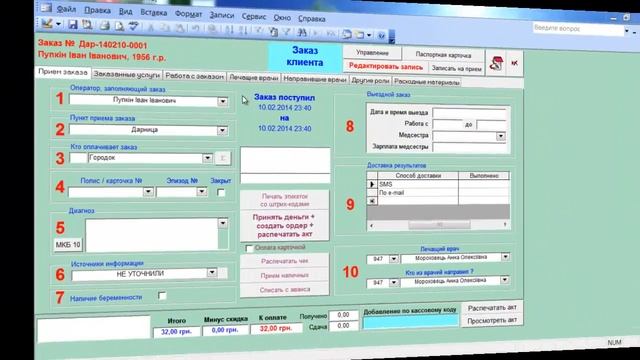The width and height of the screenshot is (640, 360).
Task: Open the 'Файл' menu
Action: point(66,9)
